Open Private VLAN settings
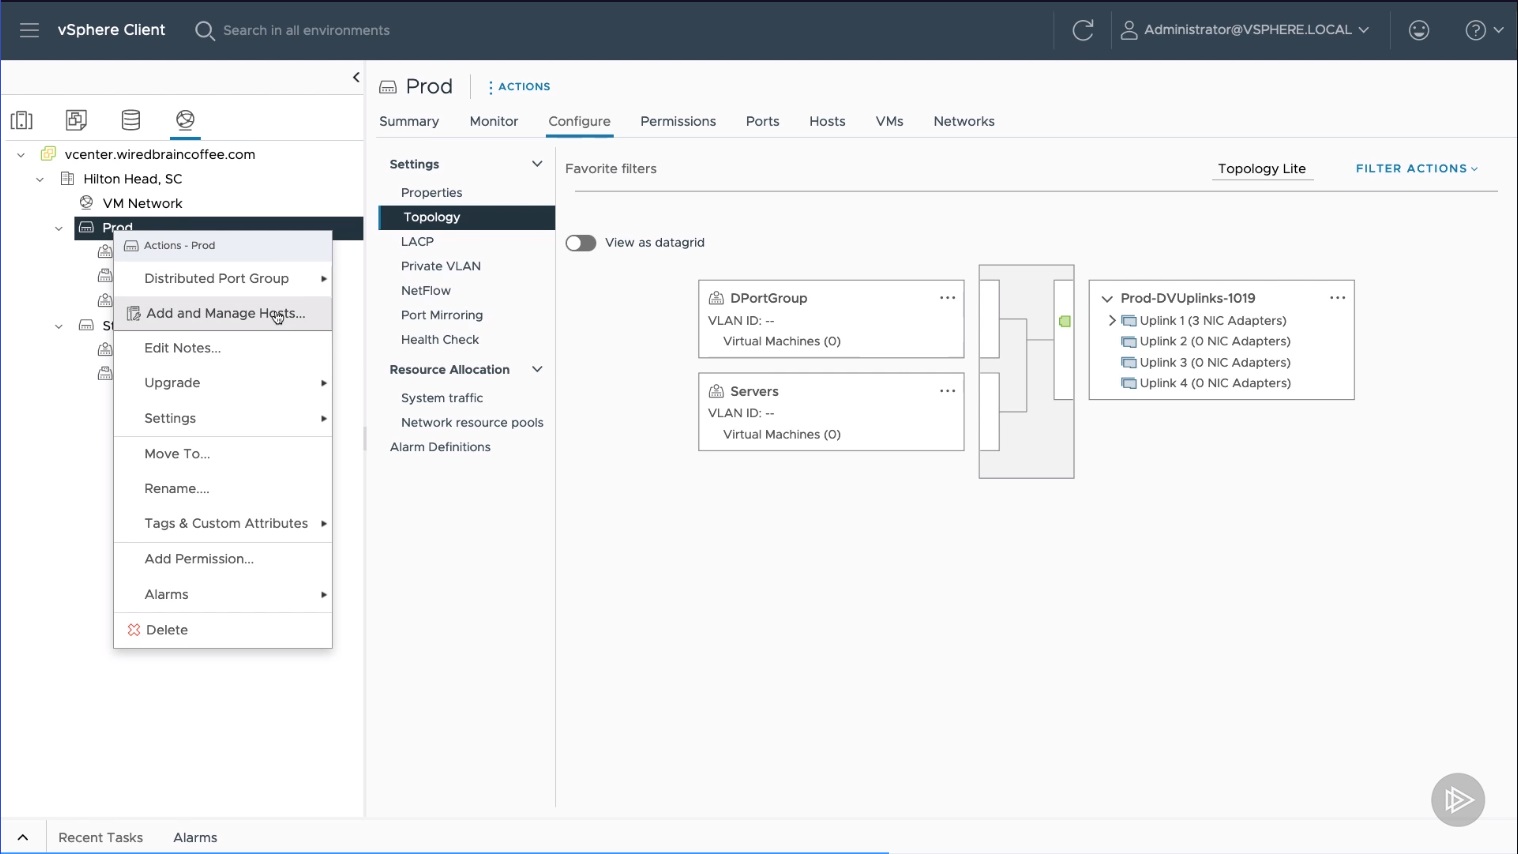 (x=440, y=266)
